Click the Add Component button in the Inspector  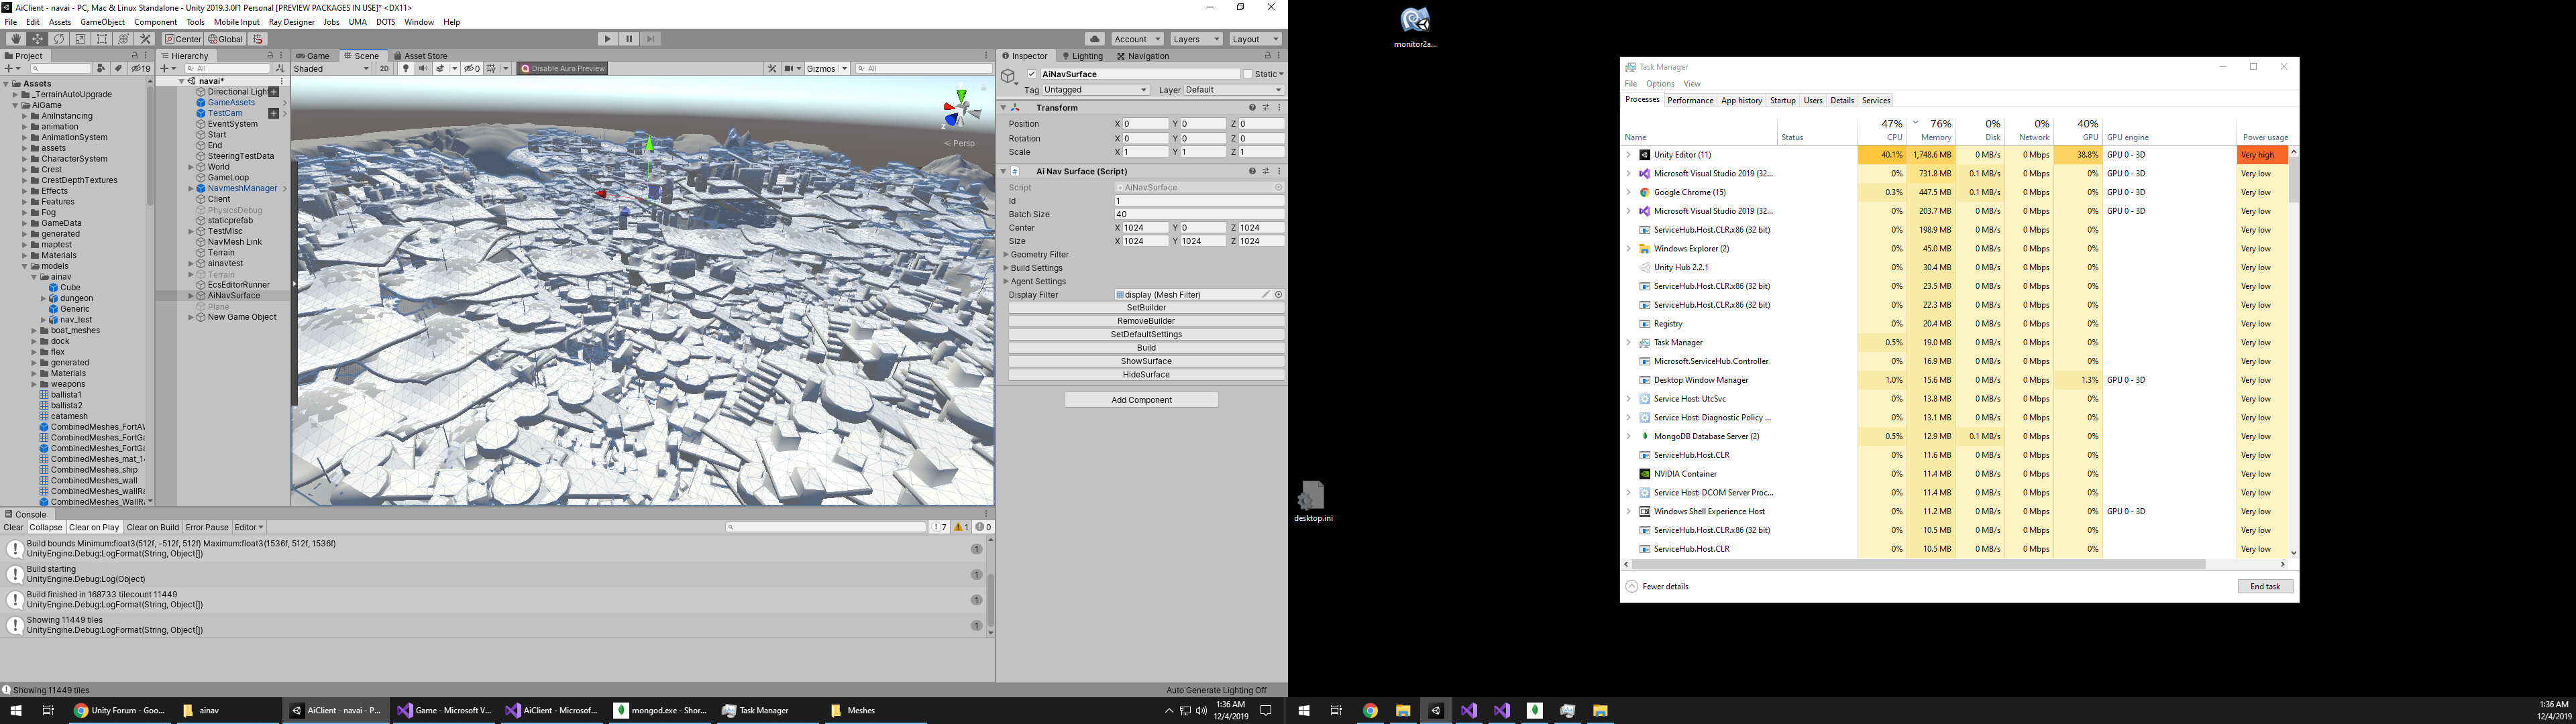tap(1141, 399)
